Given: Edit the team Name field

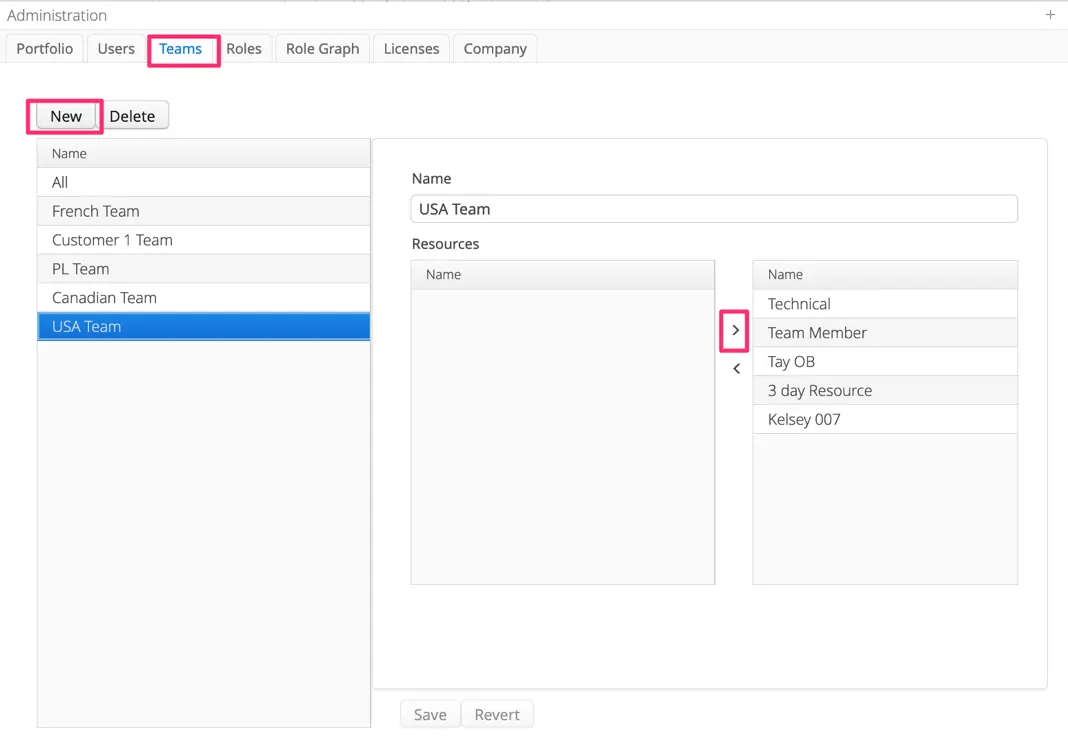Looking at the screenshot, I should click(714, 209).
